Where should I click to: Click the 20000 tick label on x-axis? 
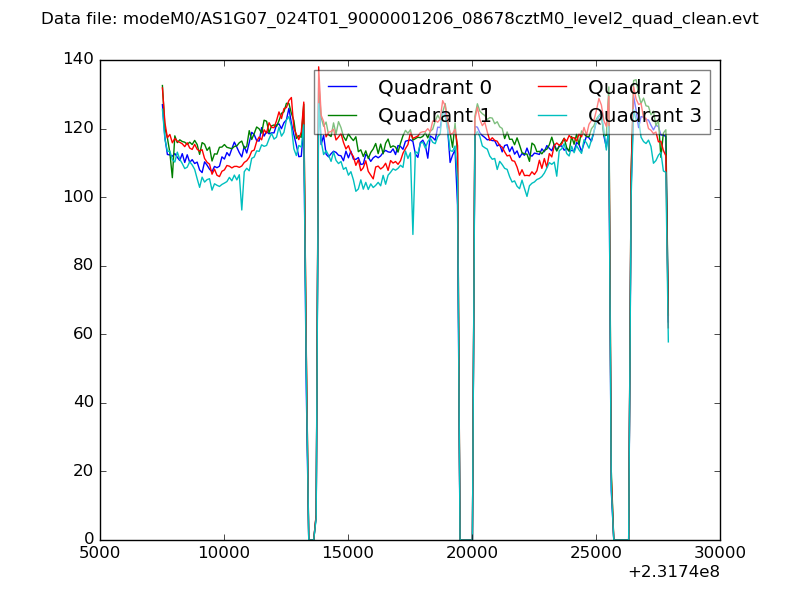472,553
